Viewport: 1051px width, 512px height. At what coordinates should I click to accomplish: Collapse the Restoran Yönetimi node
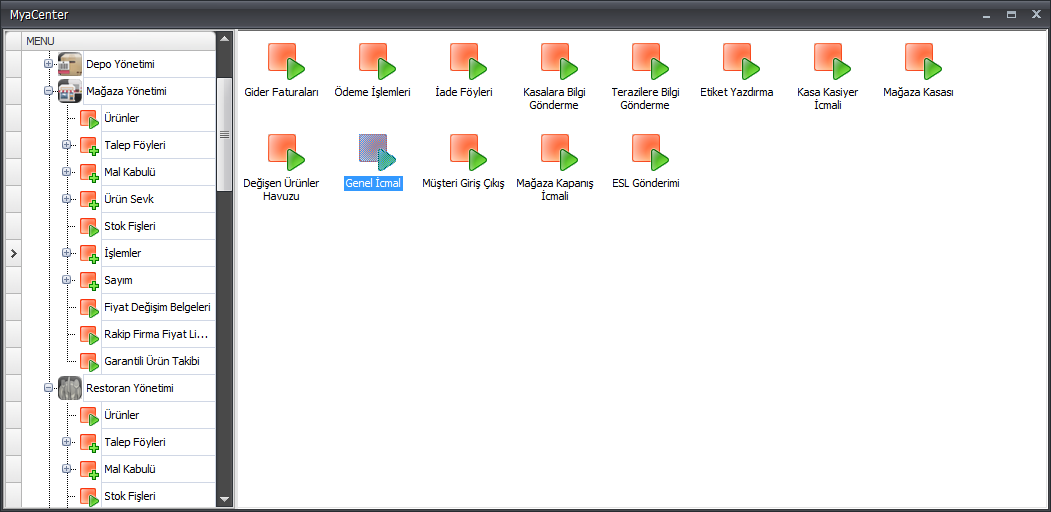[x=48, y=387]
